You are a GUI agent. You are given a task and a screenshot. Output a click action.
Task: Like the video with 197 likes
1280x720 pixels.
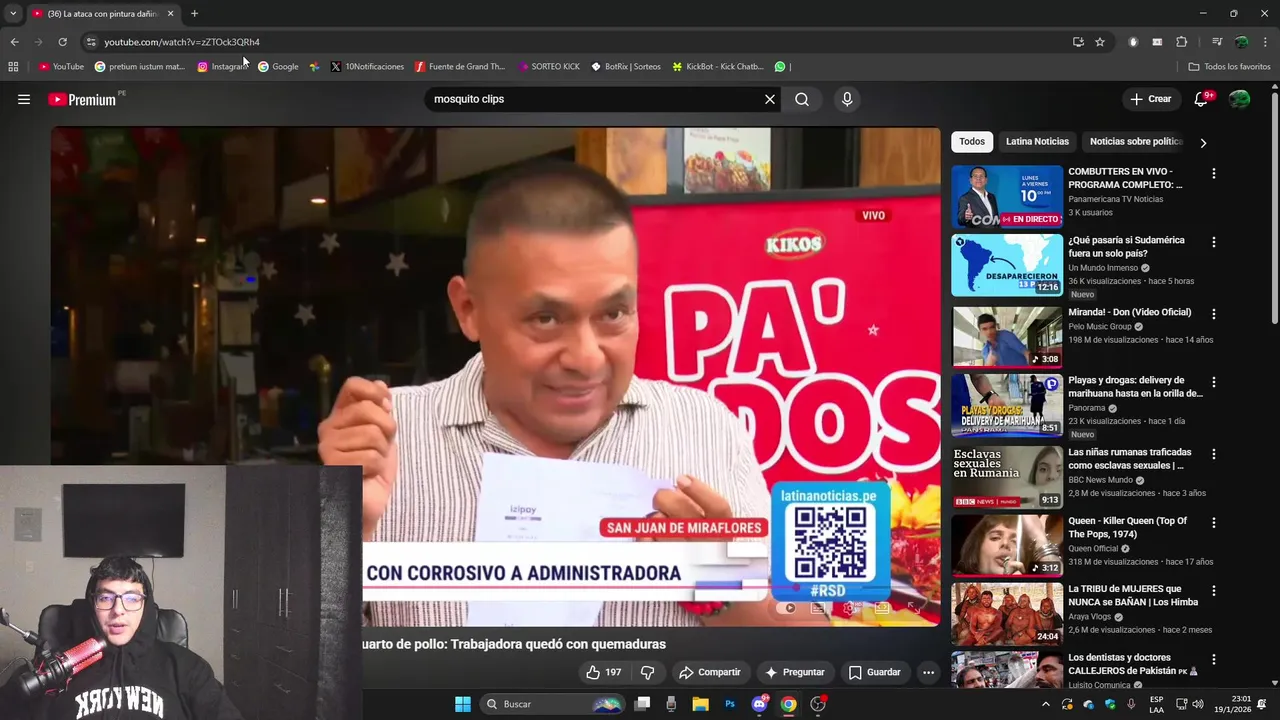point(604,672)
